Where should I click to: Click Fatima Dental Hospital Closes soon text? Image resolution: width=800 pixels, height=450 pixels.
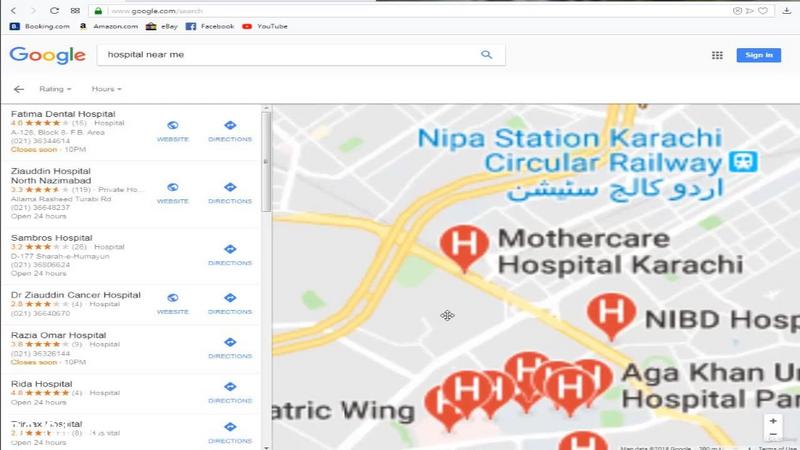pos(34,149)
